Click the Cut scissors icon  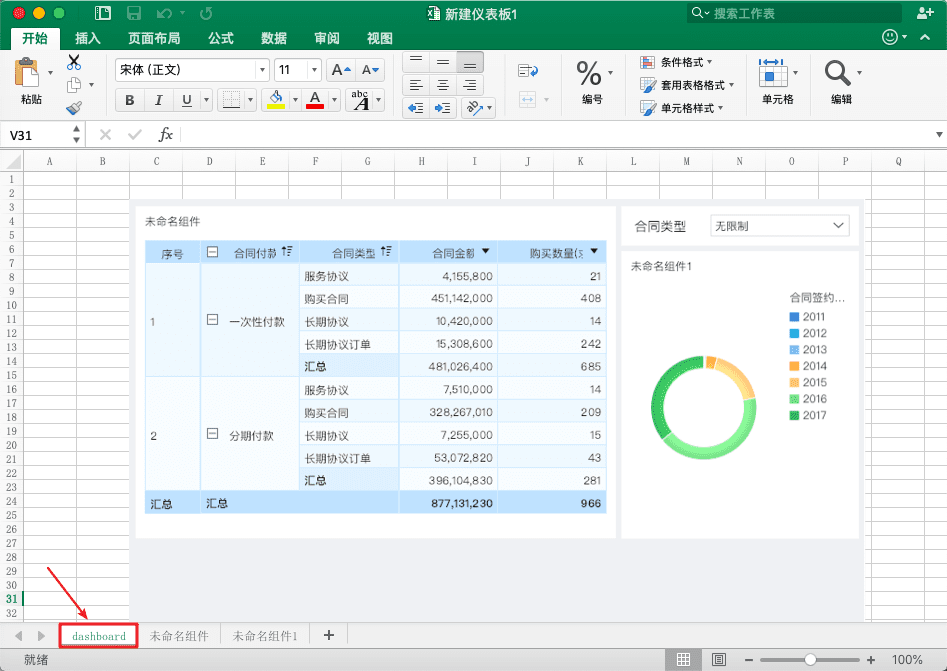click(x=74, y=63)
